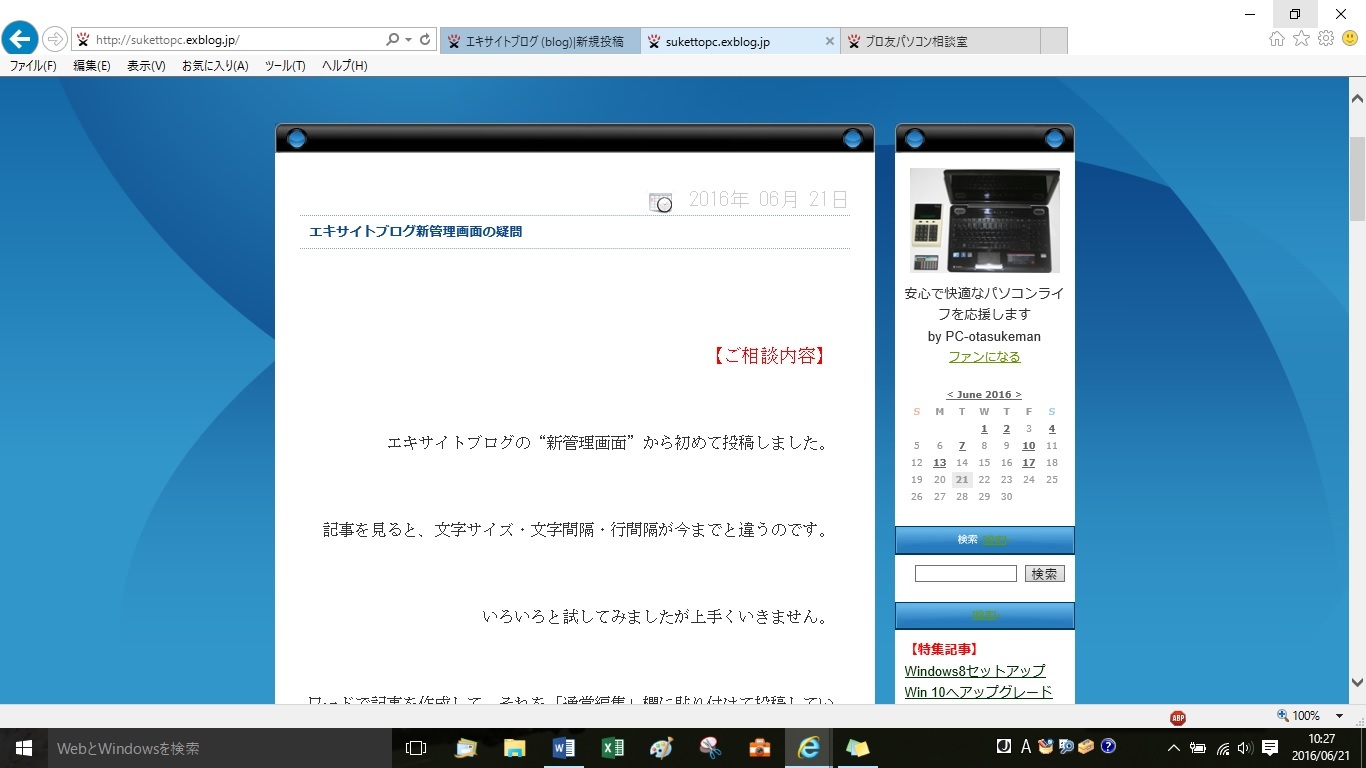The image size is (1366, 768).
Task: Click the search magnifier in address bar
Action: (392, 40)
